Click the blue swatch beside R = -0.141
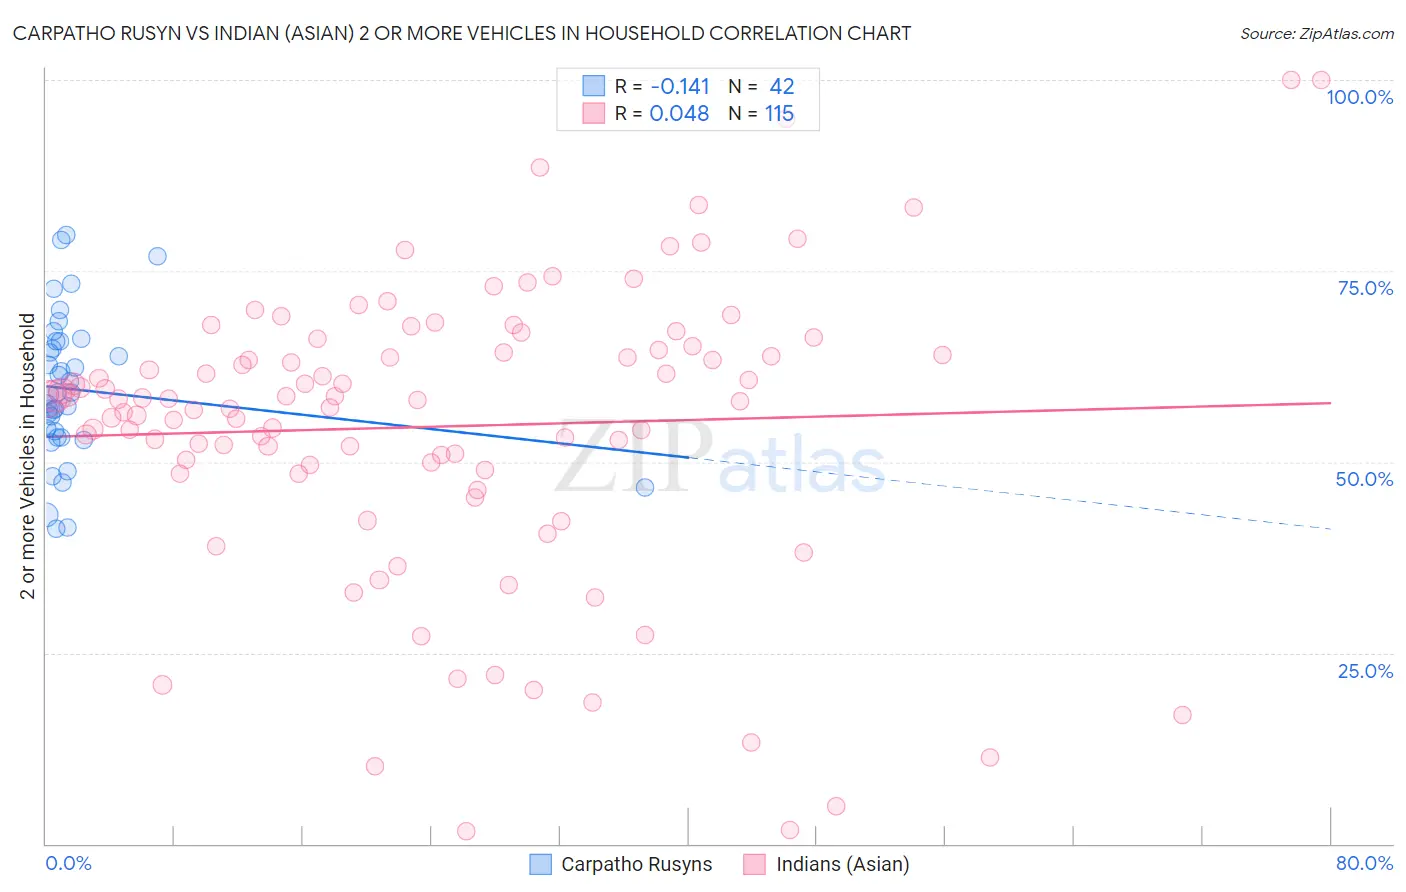This screenshot has width=1406, height=892. (x=593, y=86)
